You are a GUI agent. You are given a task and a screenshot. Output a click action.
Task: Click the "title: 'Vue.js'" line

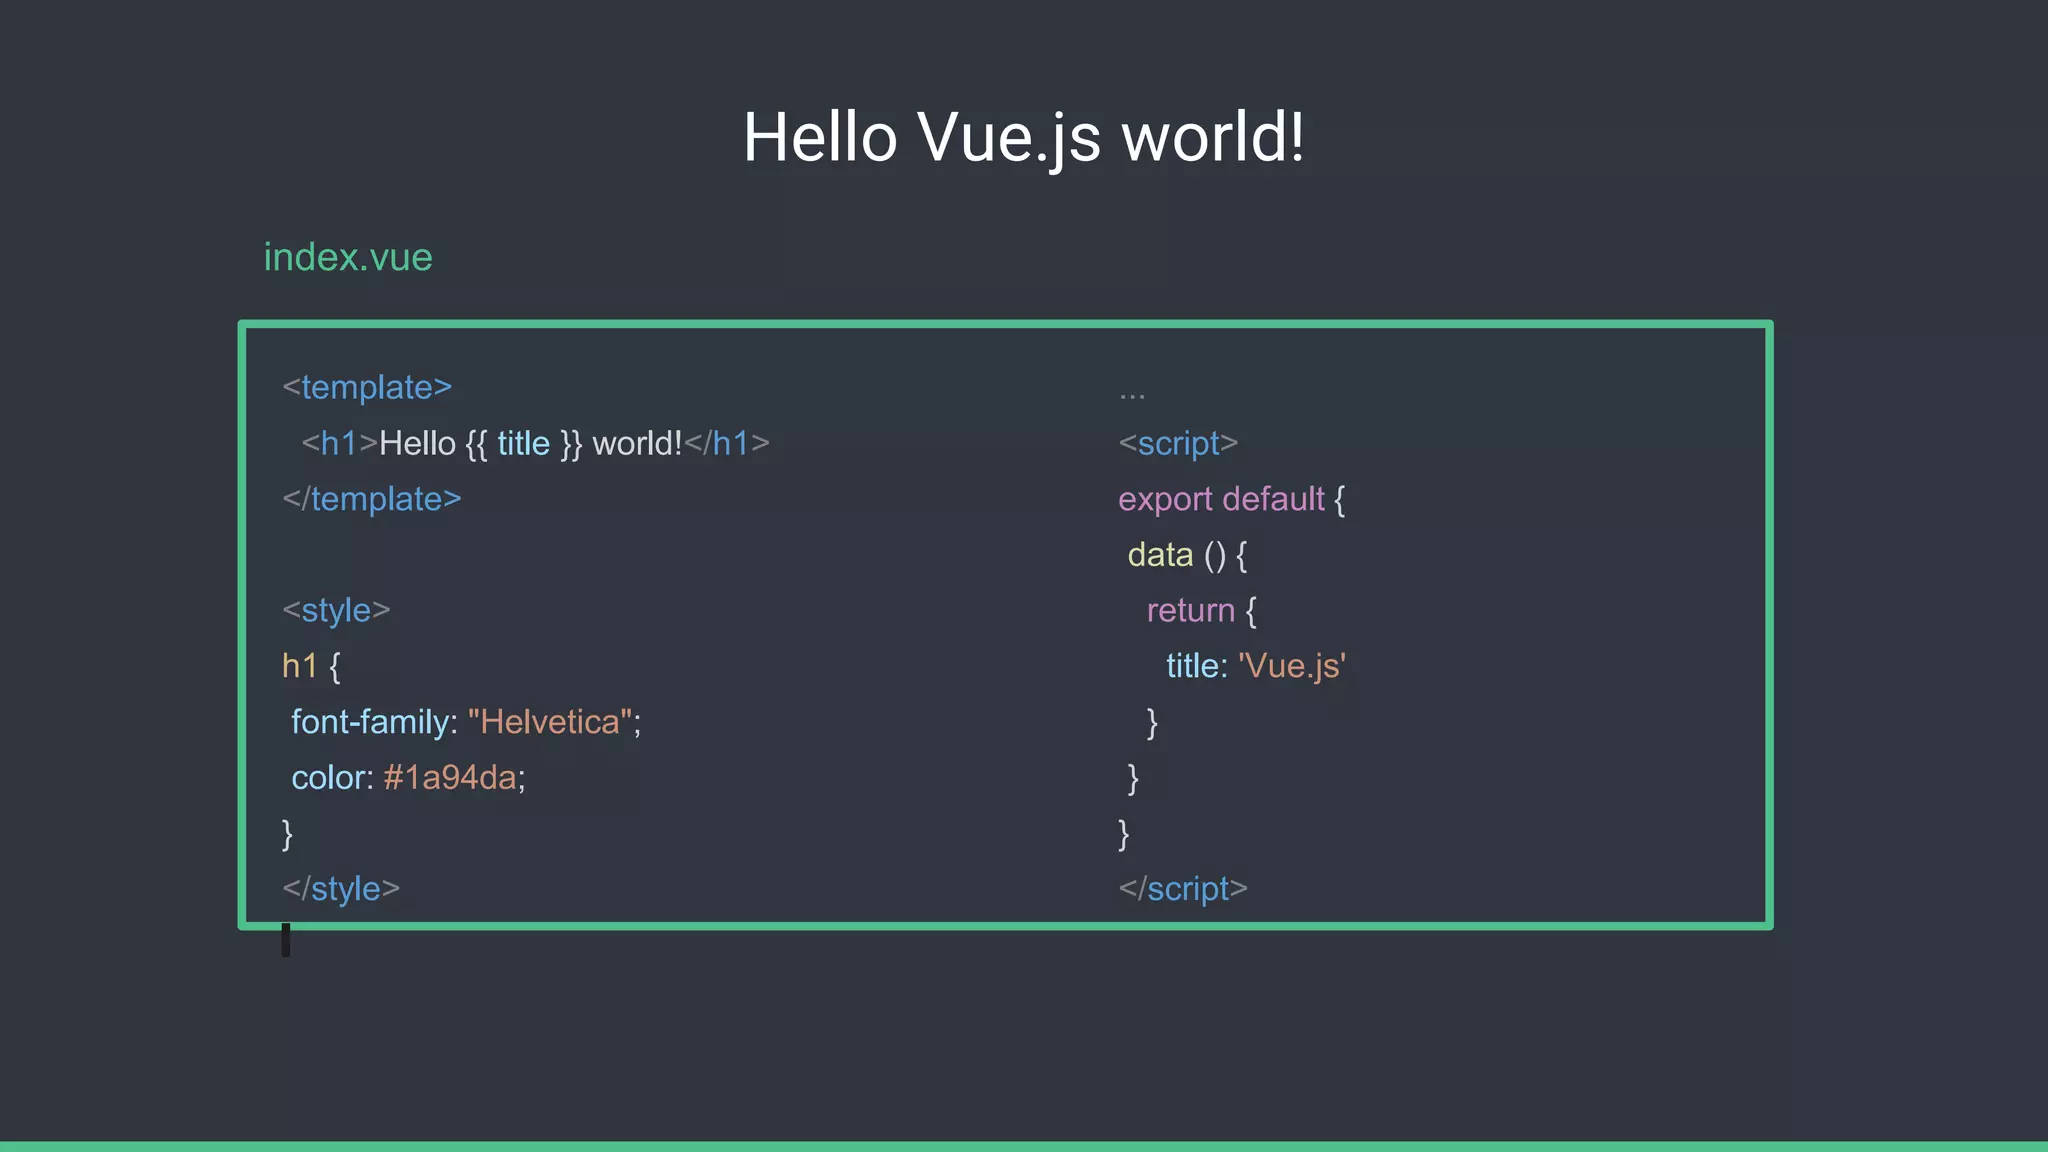click(1256, 666)
